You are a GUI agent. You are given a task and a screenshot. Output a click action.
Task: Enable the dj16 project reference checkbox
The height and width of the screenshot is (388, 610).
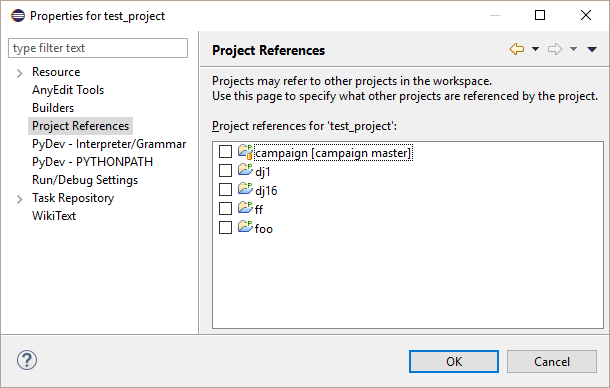pos(225,190)
